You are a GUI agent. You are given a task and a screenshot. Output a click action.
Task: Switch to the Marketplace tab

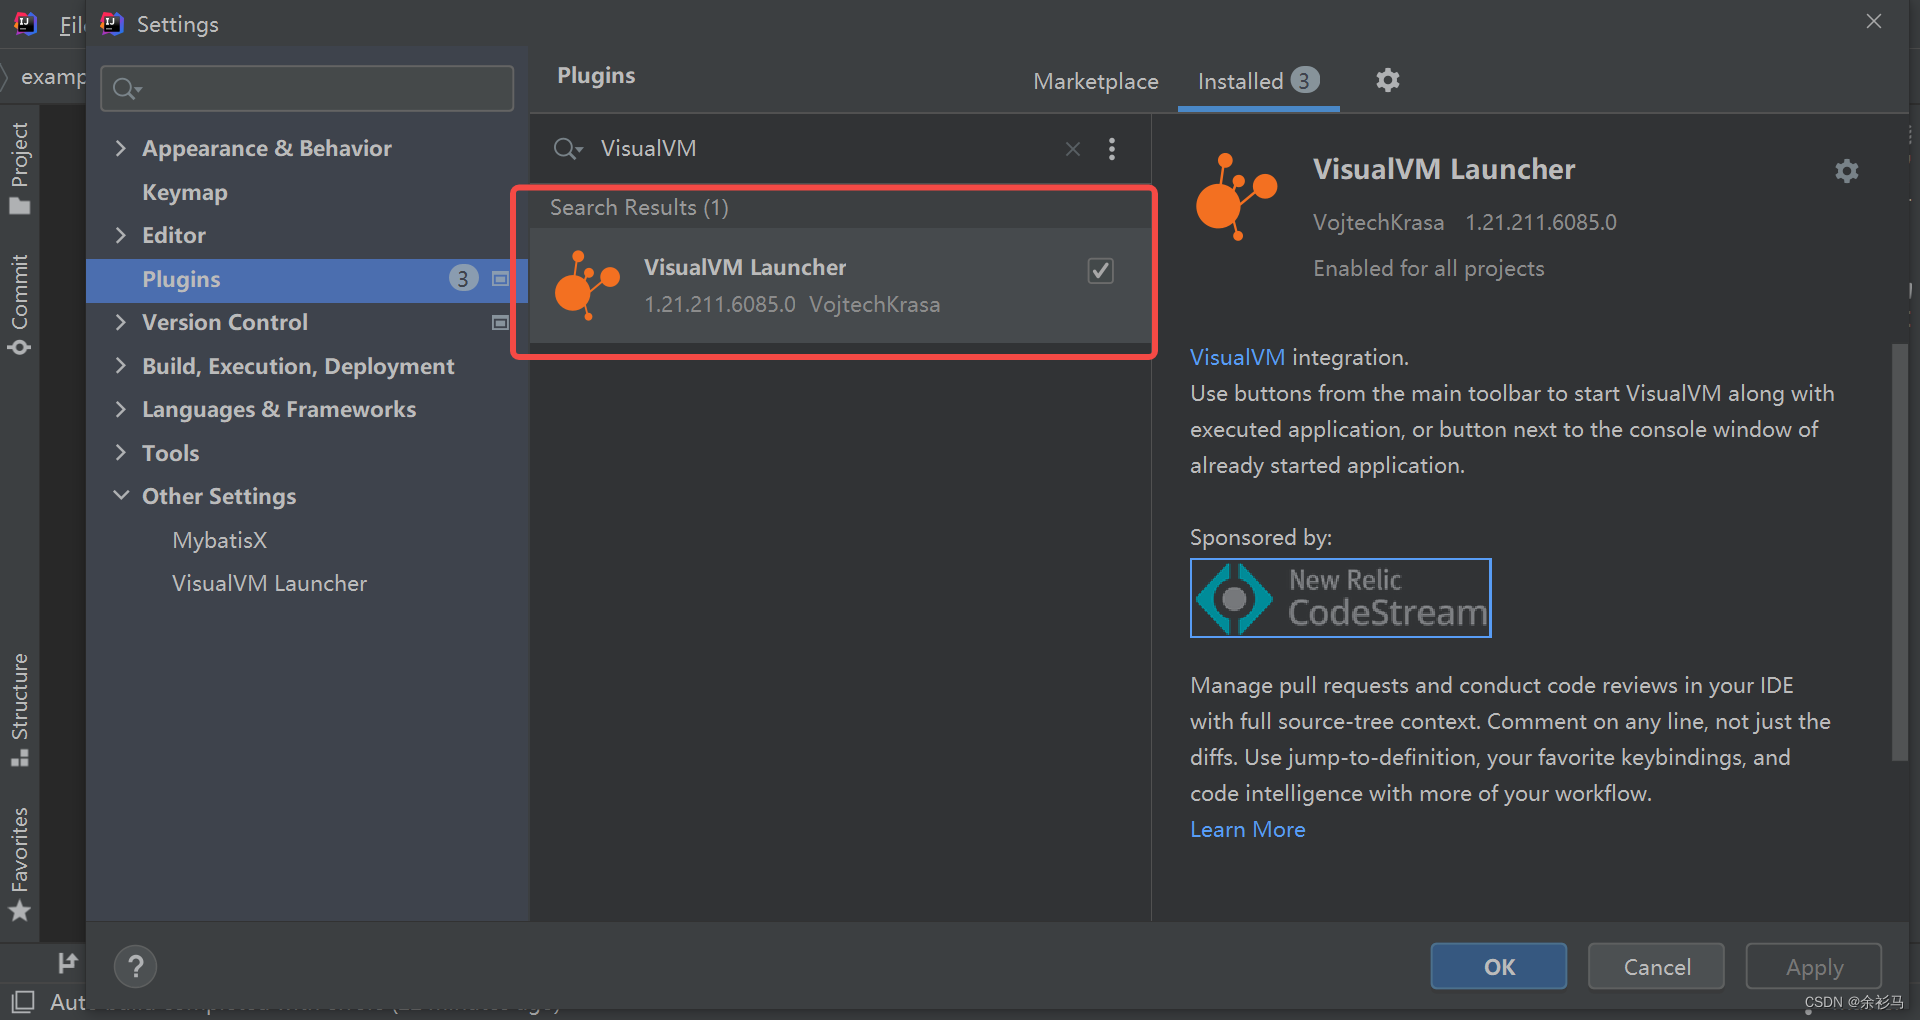(1095, 81)
